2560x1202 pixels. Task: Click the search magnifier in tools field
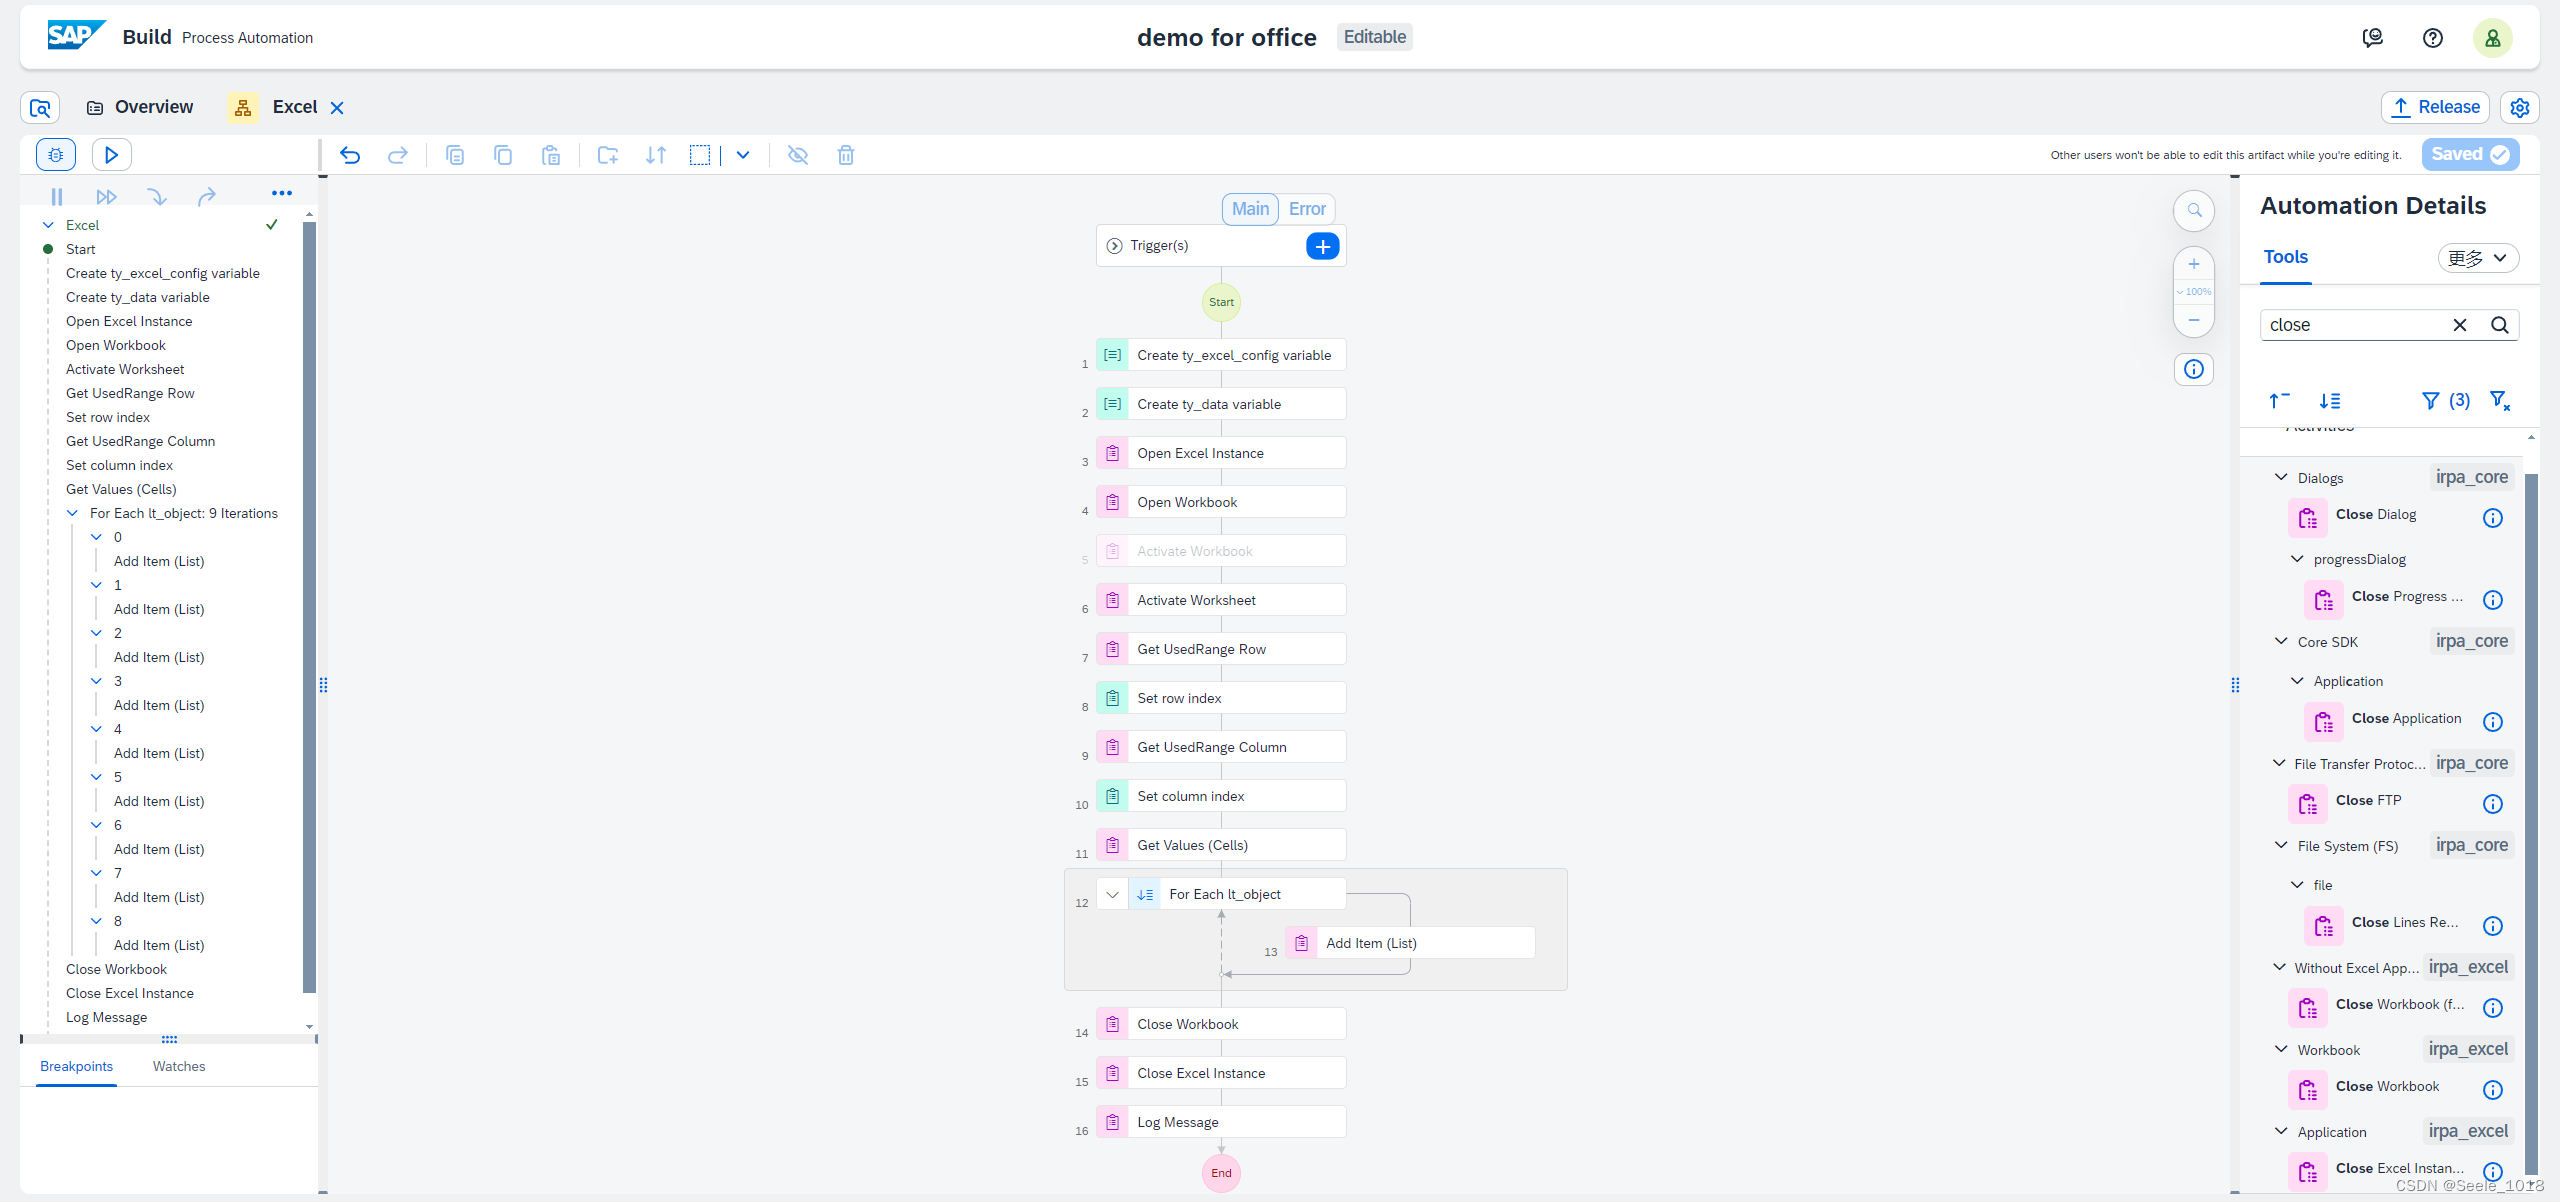pos(2500,325)
